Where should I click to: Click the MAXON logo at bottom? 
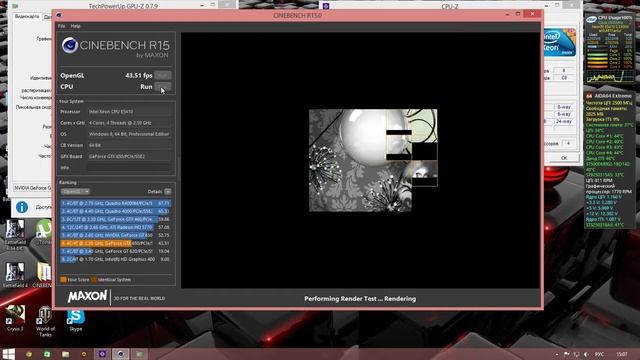(x=87, y=297)
